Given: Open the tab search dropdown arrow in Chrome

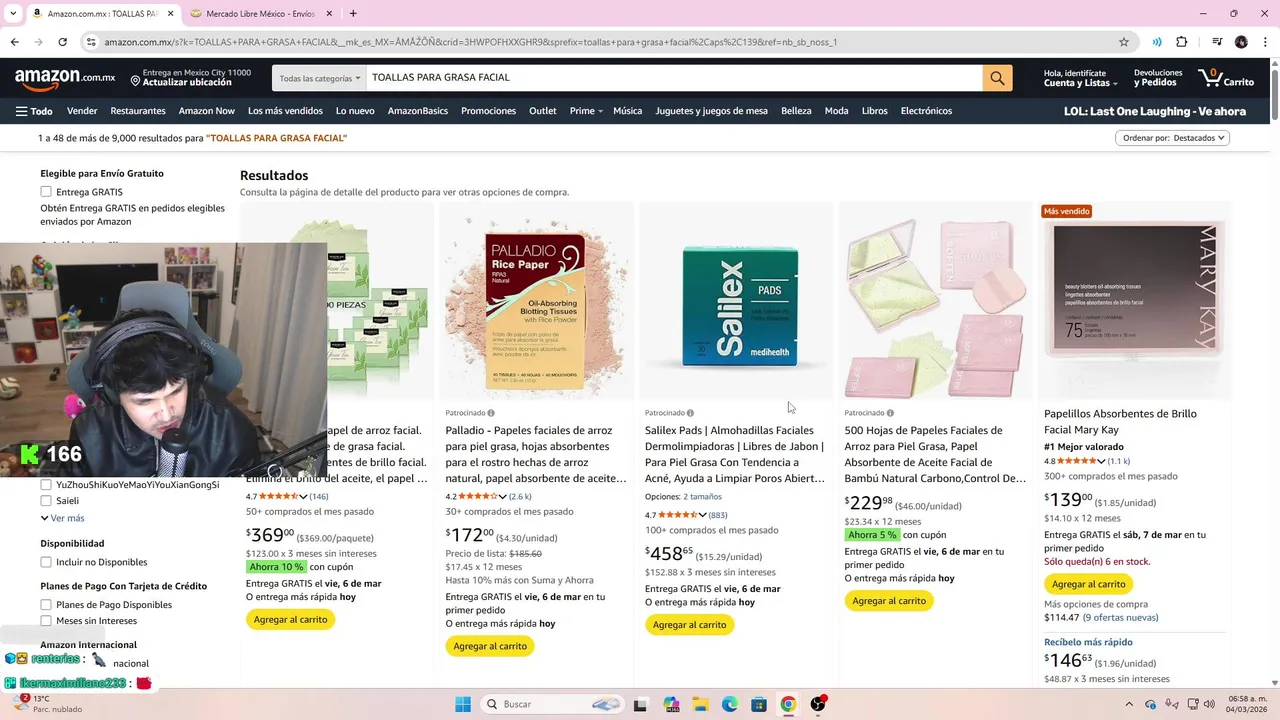Looking at the screenshot, I should [x=13, y=13].
